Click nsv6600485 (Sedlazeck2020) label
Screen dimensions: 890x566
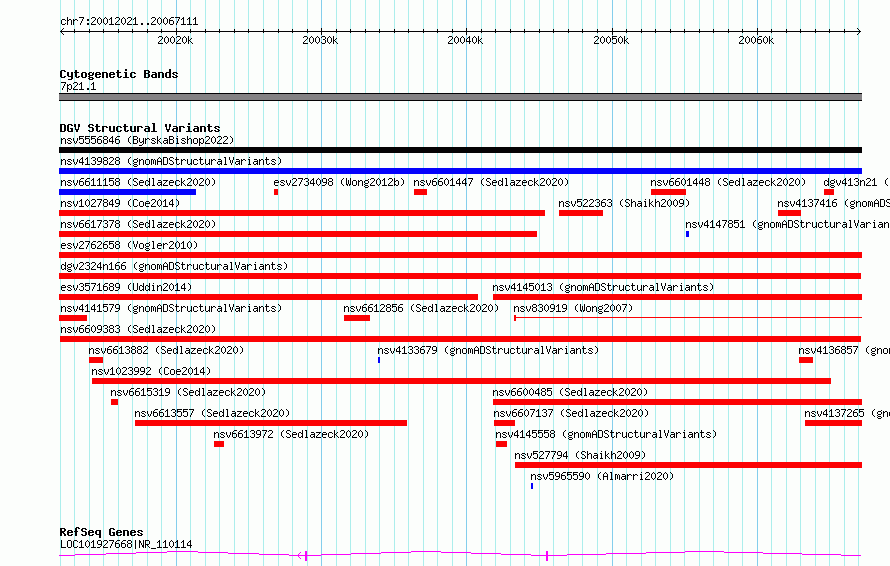[x=570, y=392]
